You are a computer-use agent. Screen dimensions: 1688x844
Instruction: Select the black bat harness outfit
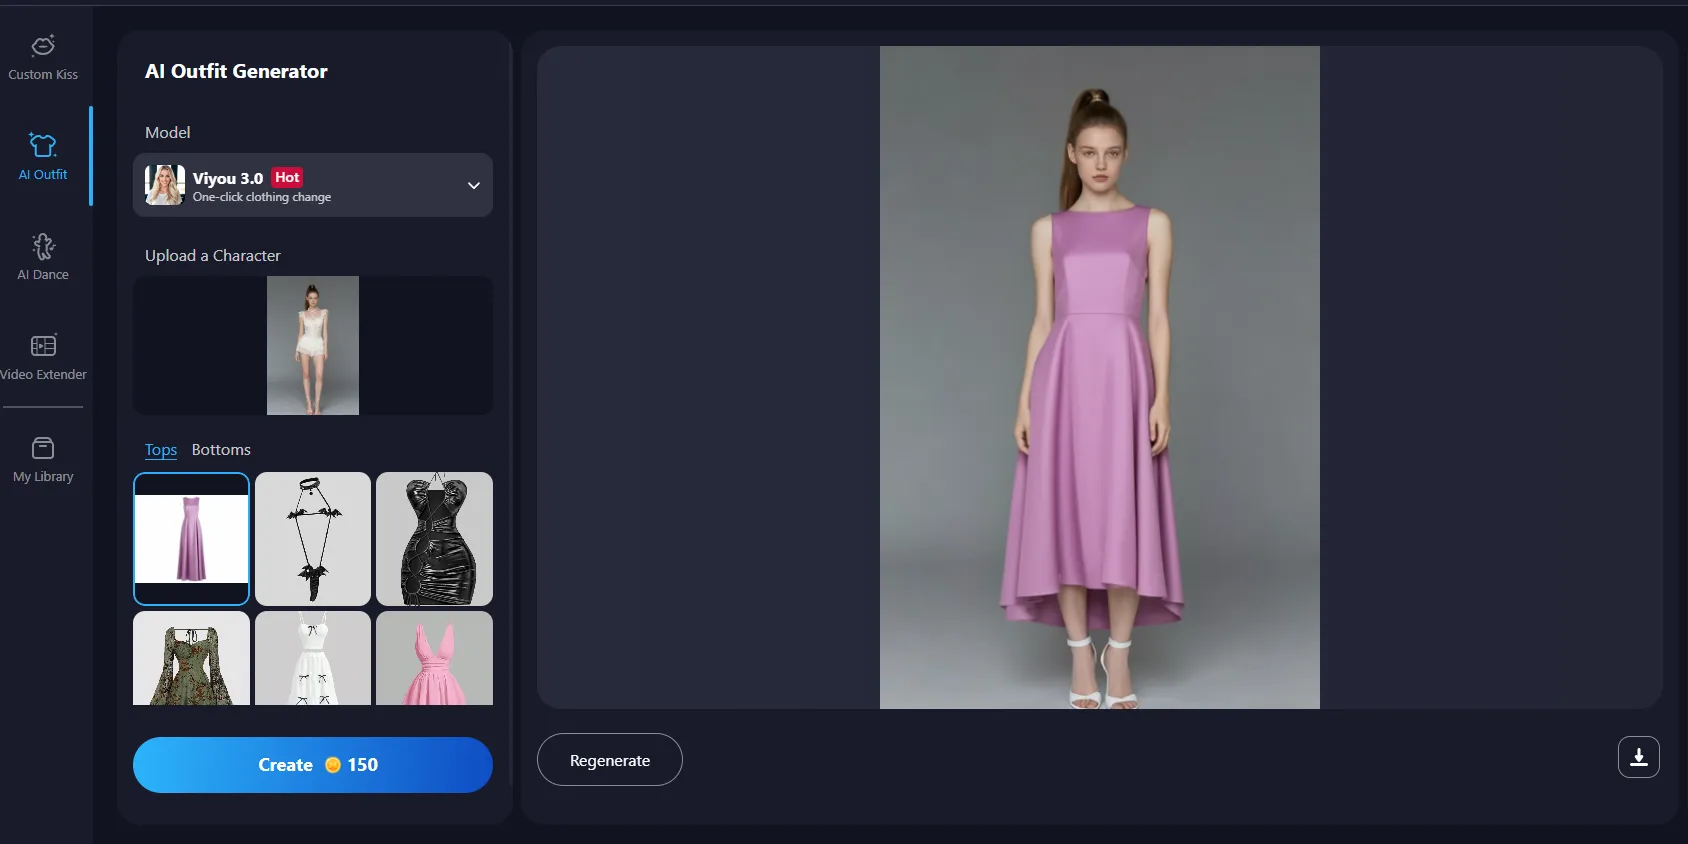313,539
